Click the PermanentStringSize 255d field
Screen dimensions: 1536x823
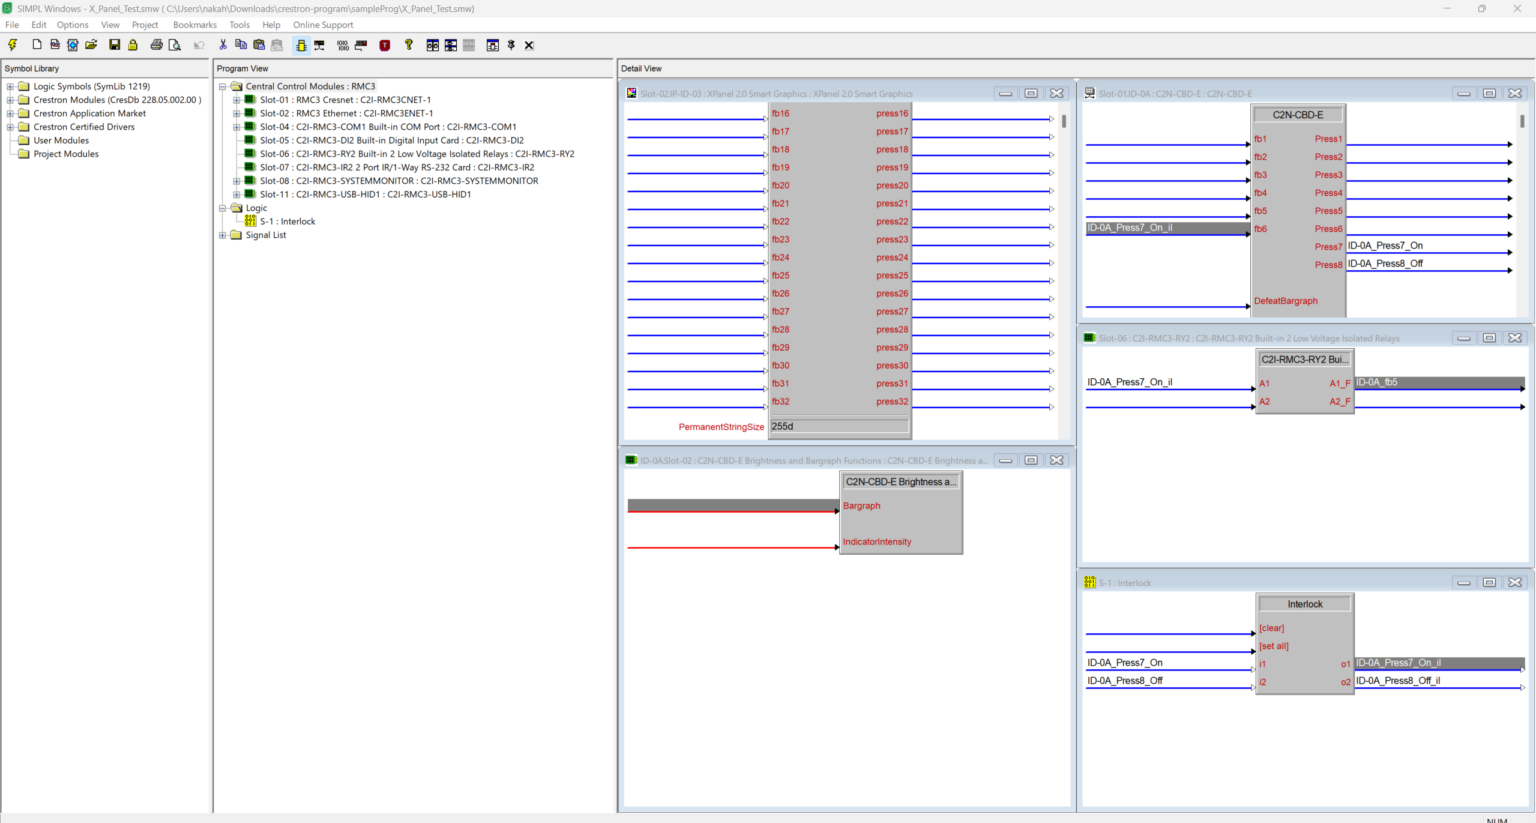[839, 427]
